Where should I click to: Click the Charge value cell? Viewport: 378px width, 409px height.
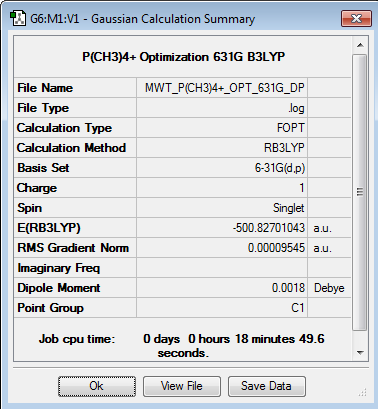point(222,188)
